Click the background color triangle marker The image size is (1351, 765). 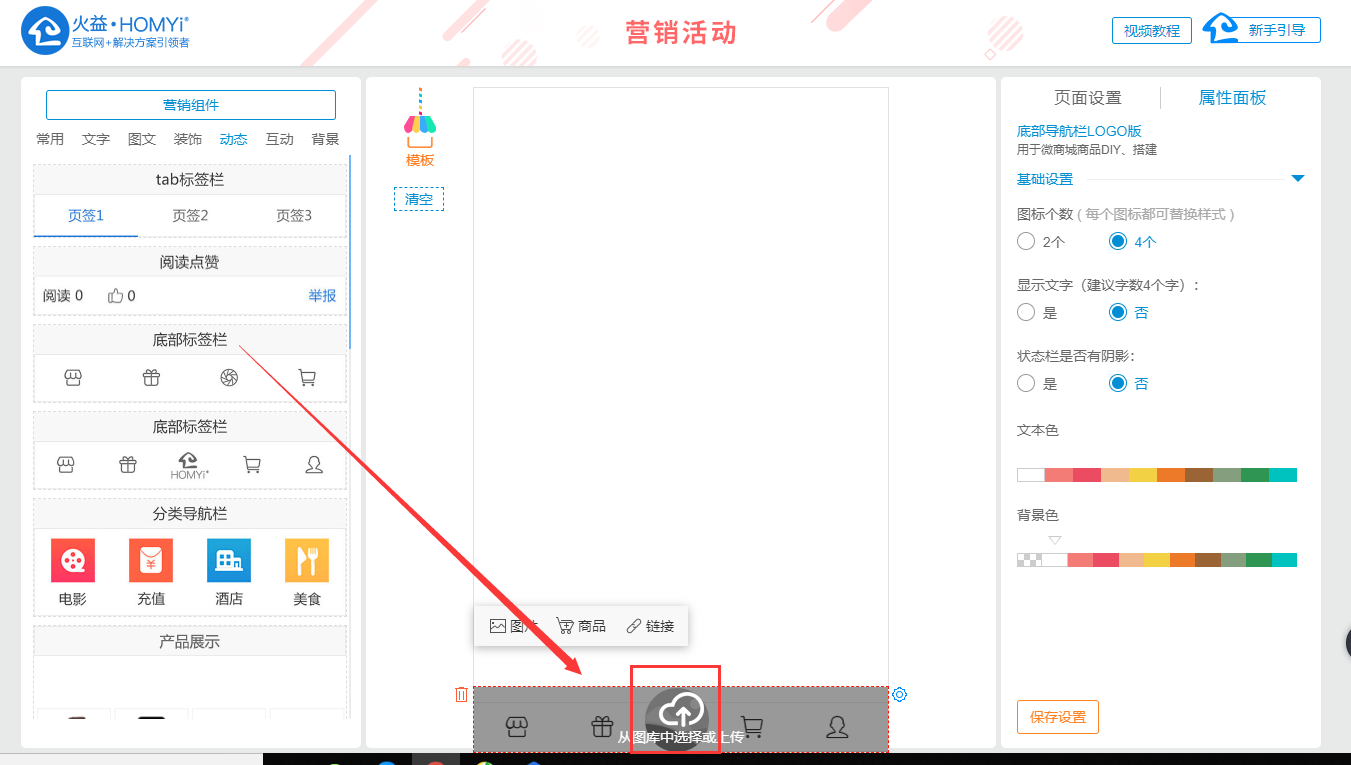(1054, 540)
